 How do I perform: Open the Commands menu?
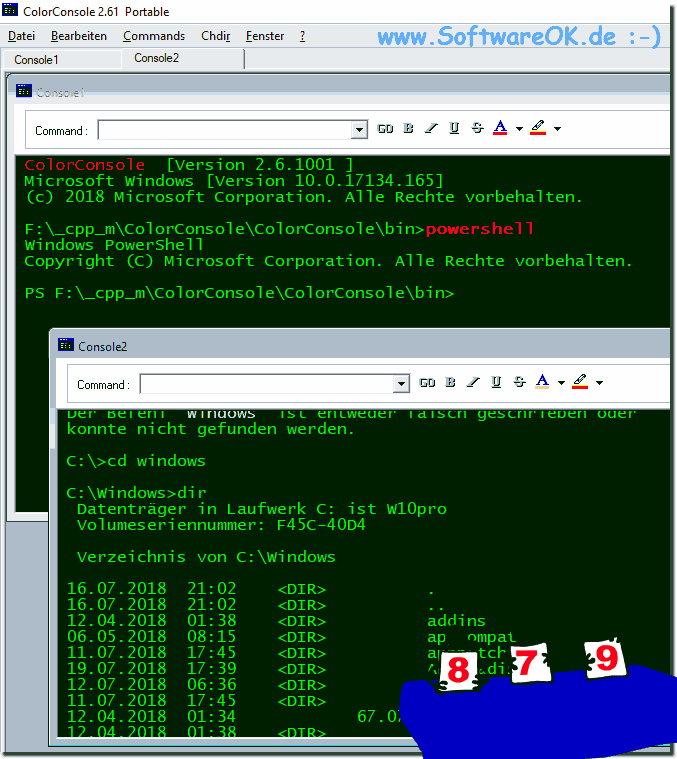(x=154, y=36)
